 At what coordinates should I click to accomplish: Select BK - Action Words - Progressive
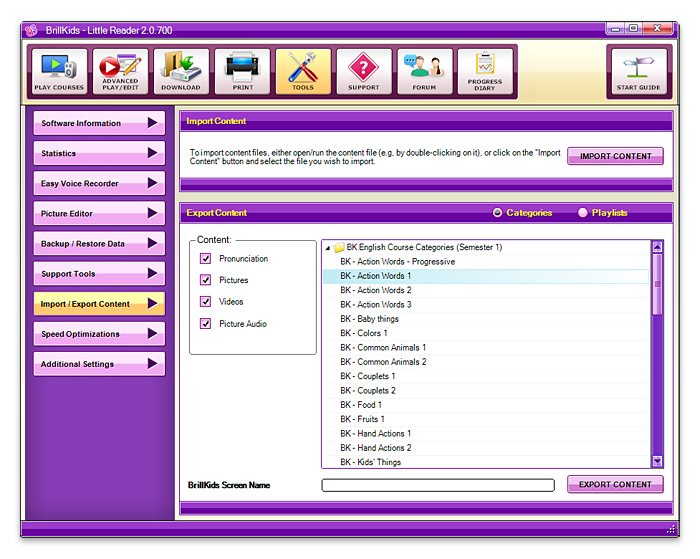point(486,262)
